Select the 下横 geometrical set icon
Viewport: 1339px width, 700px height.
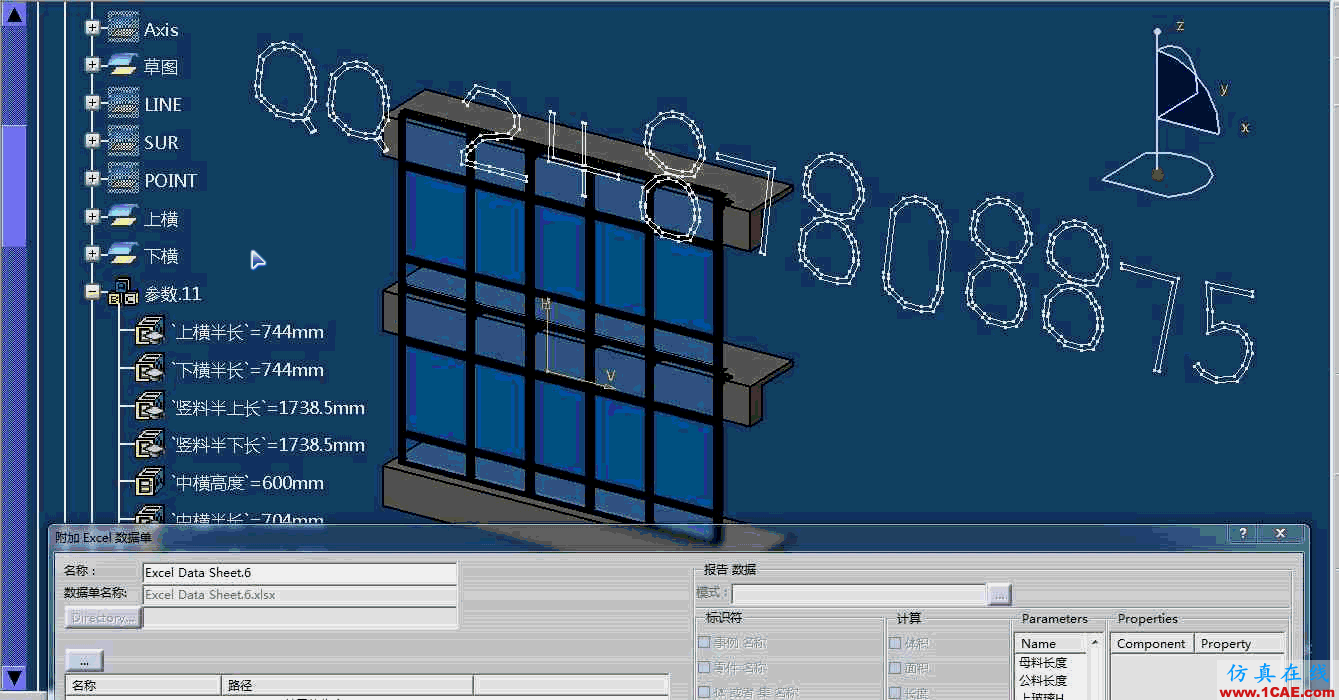click(123, 255)
